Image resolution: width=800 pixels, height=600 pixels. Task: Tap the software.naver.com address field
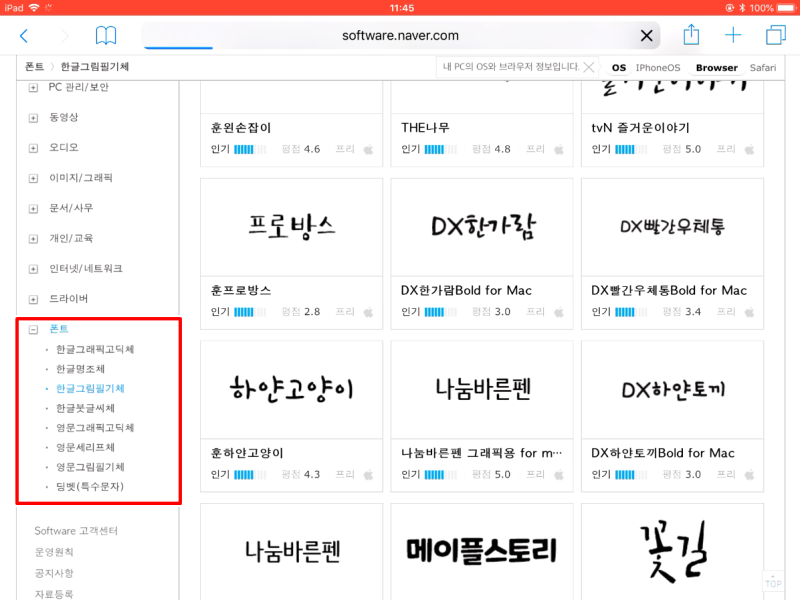pos(401,36)
